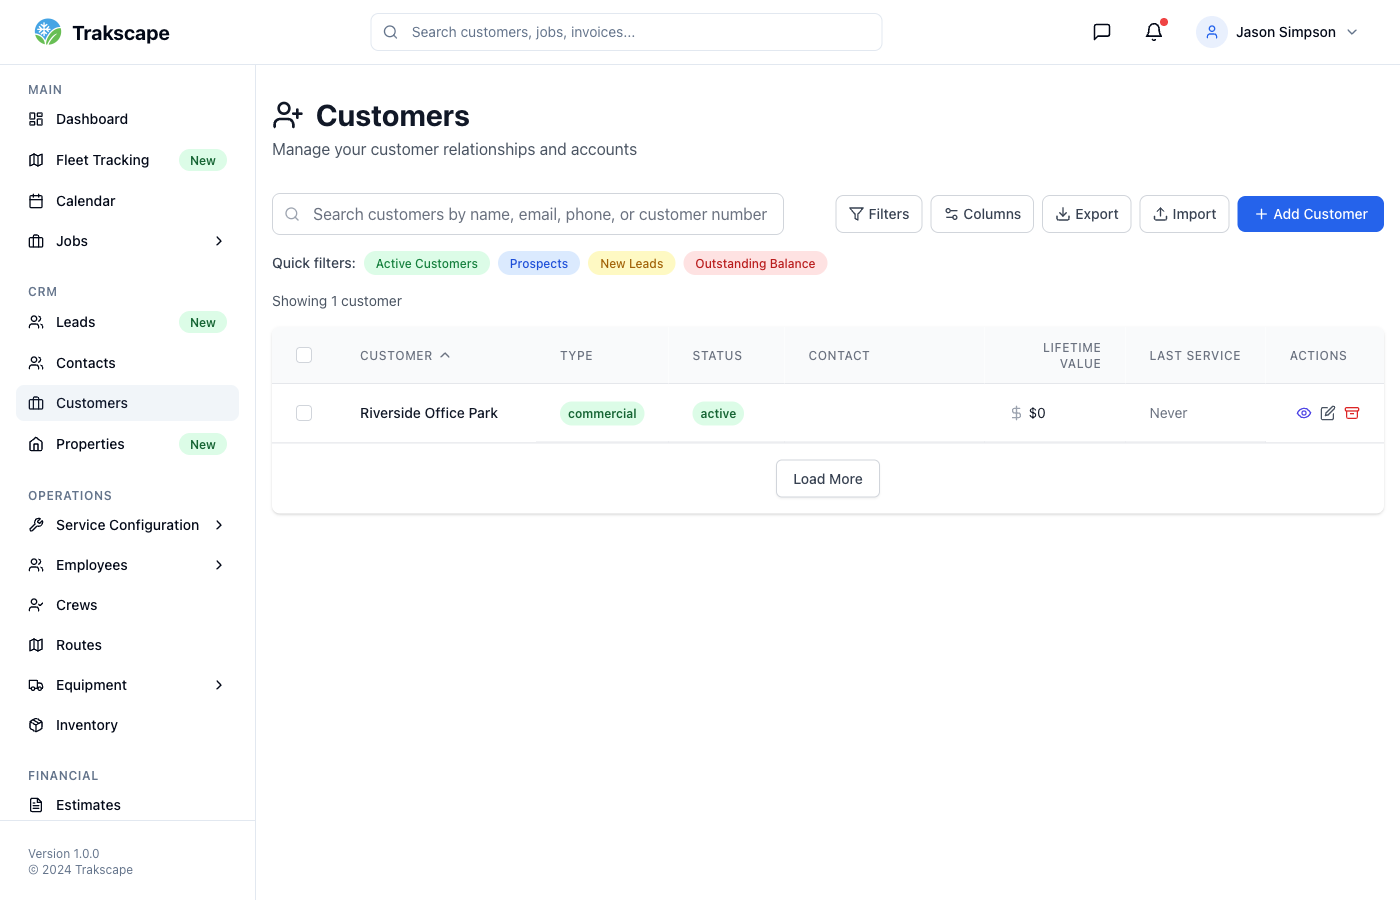Image resolution: width=1400 pixels, height=900 pixels.
Task: Click the customer search input field
Action: pos(528,214)
